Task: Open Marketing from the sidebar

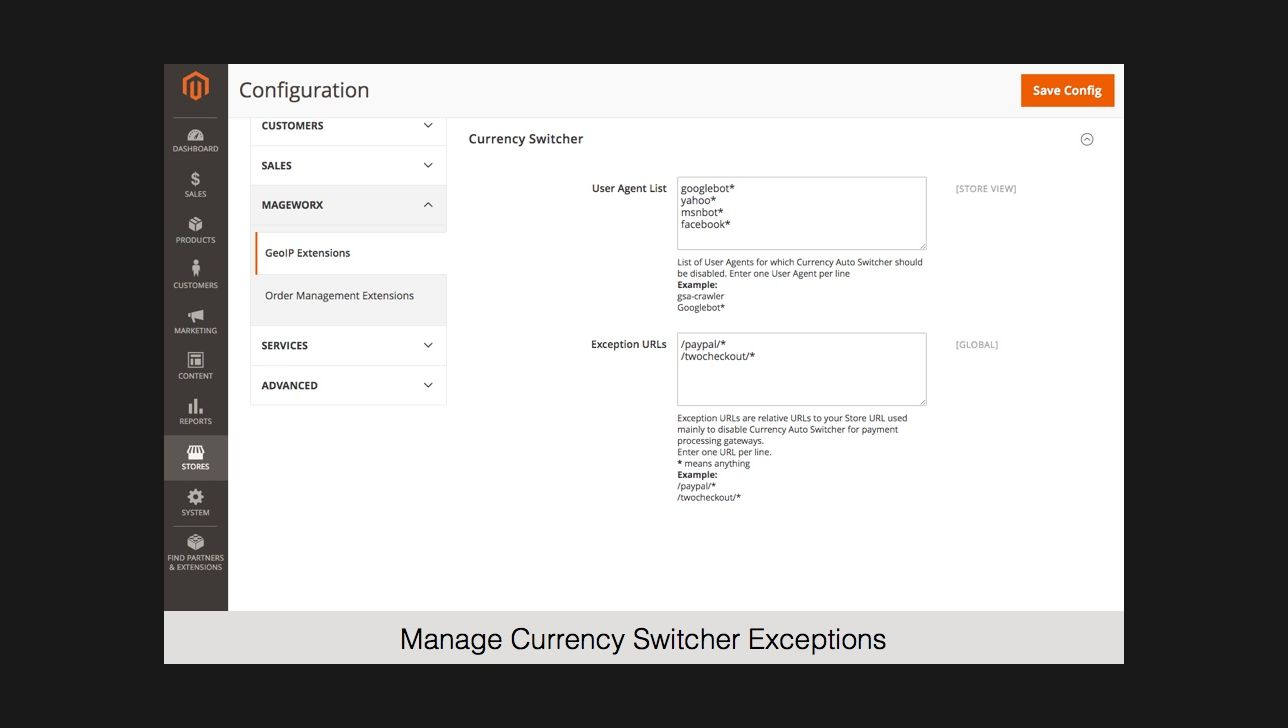Action: (195, 318)
